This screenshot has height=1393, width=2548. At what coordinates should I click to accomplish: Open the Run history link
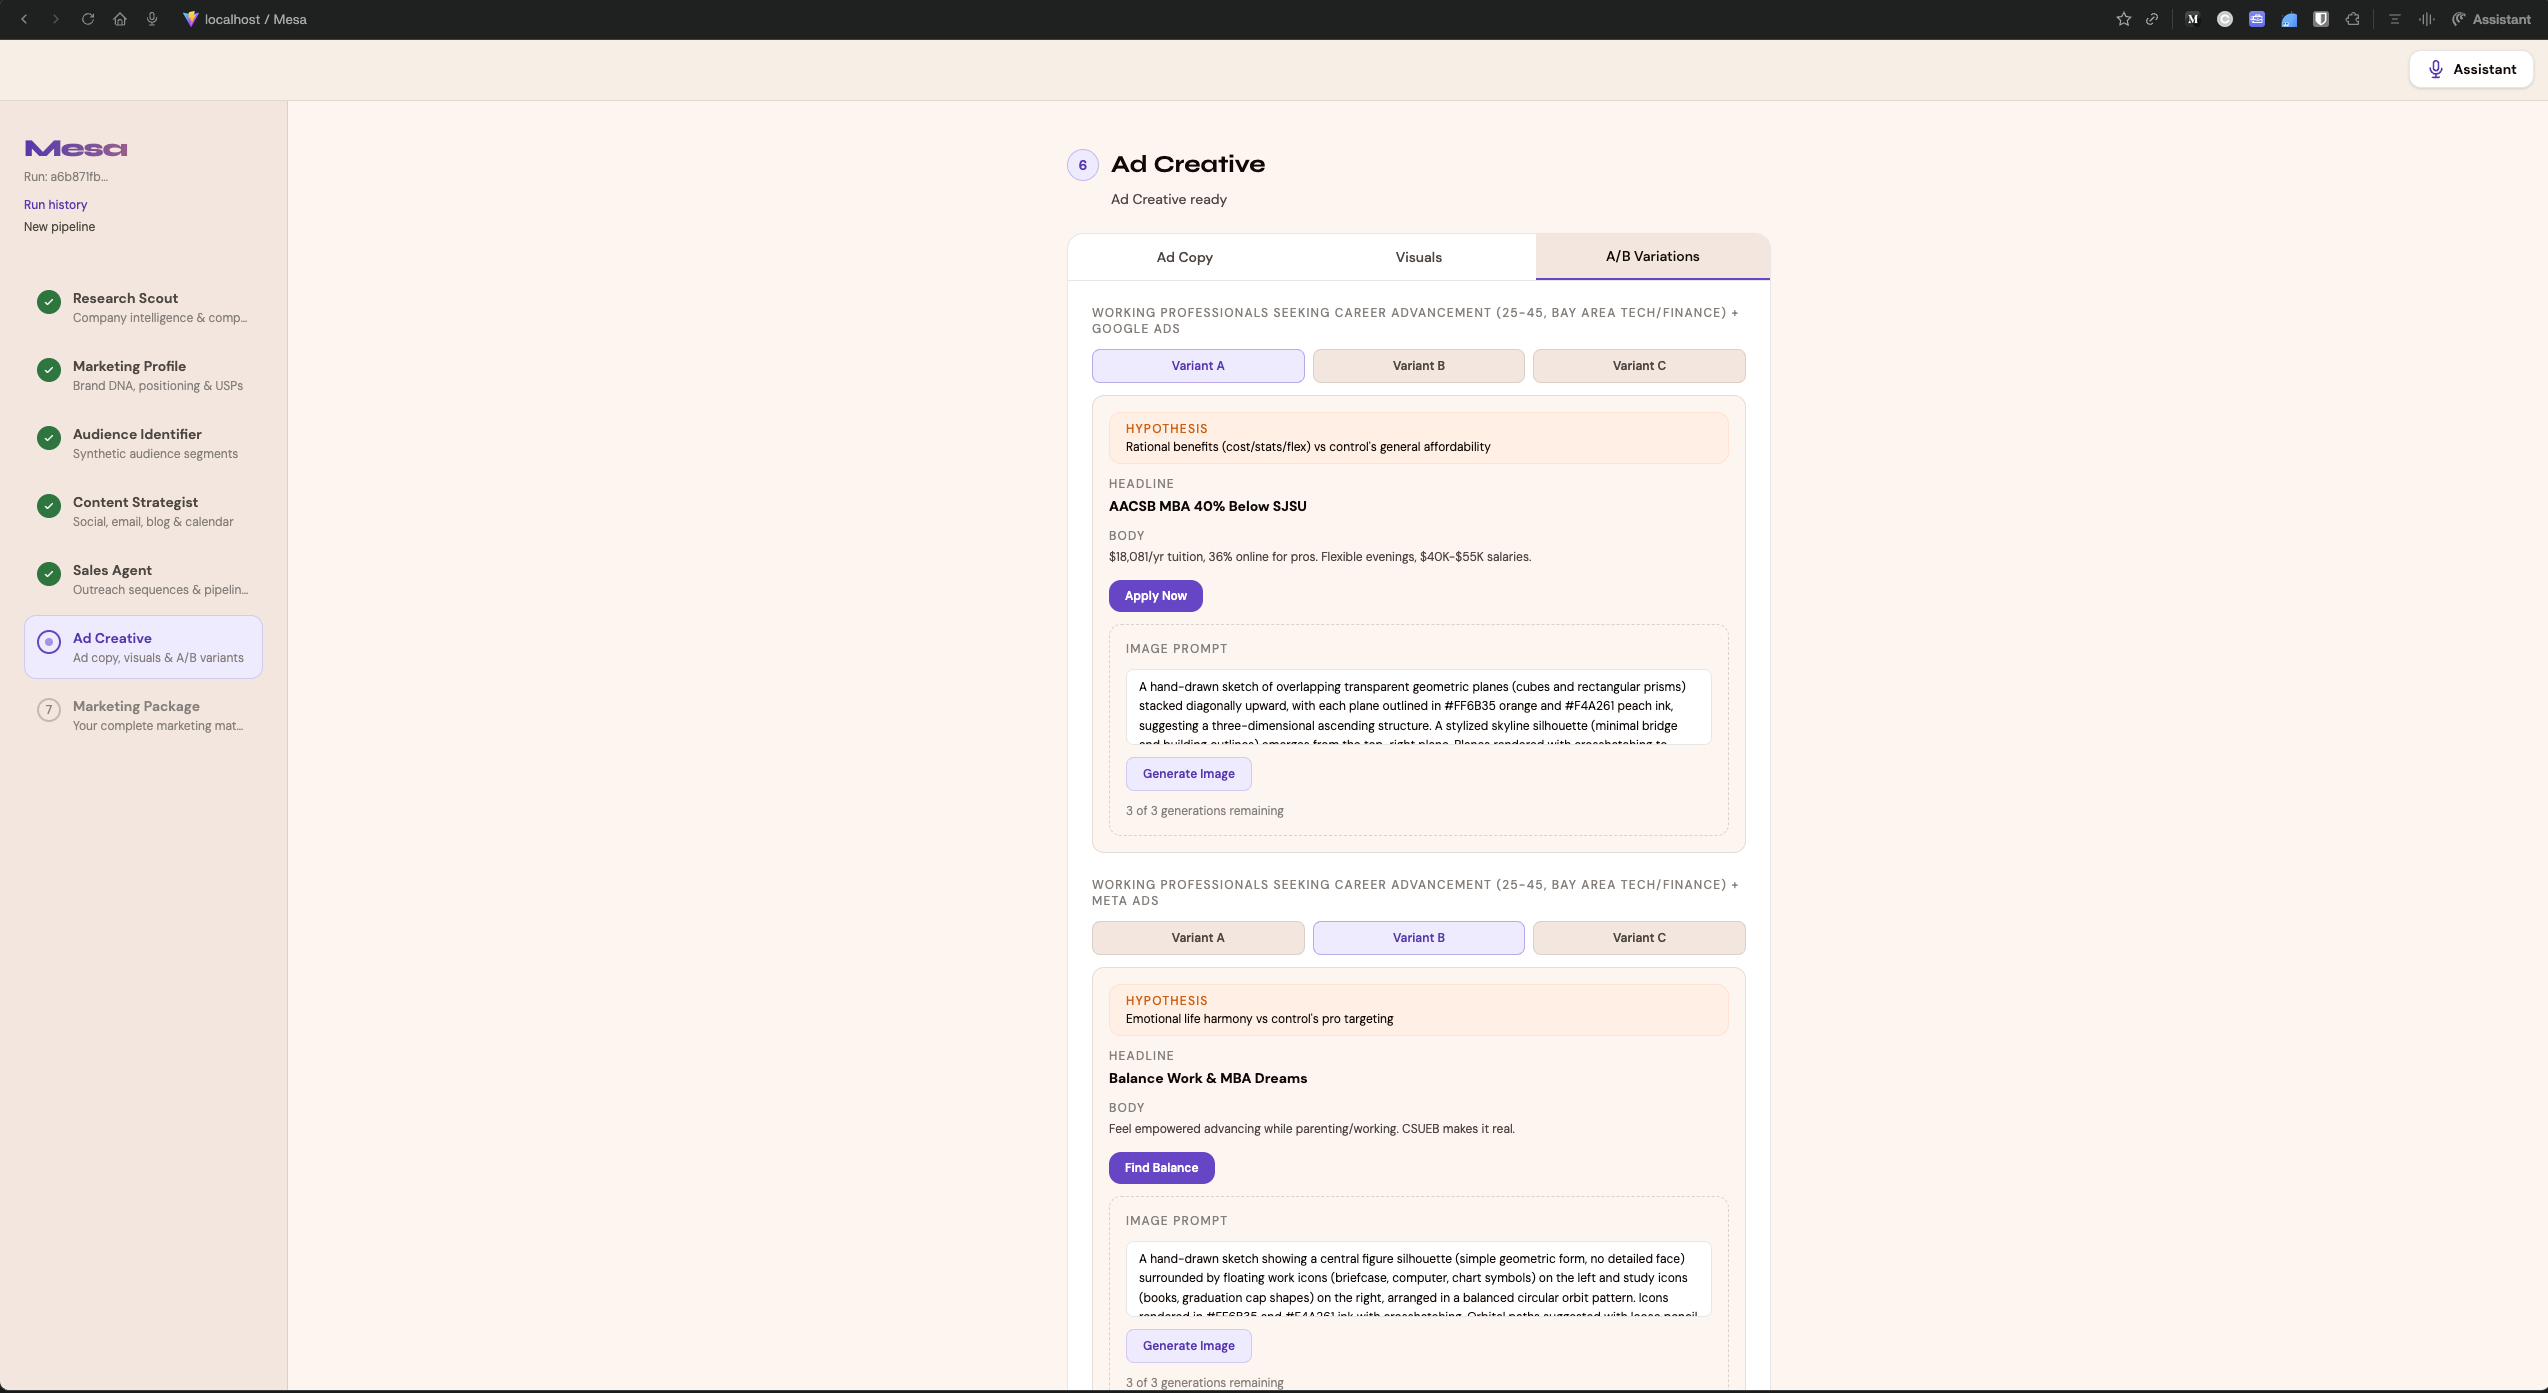(55, 205)
